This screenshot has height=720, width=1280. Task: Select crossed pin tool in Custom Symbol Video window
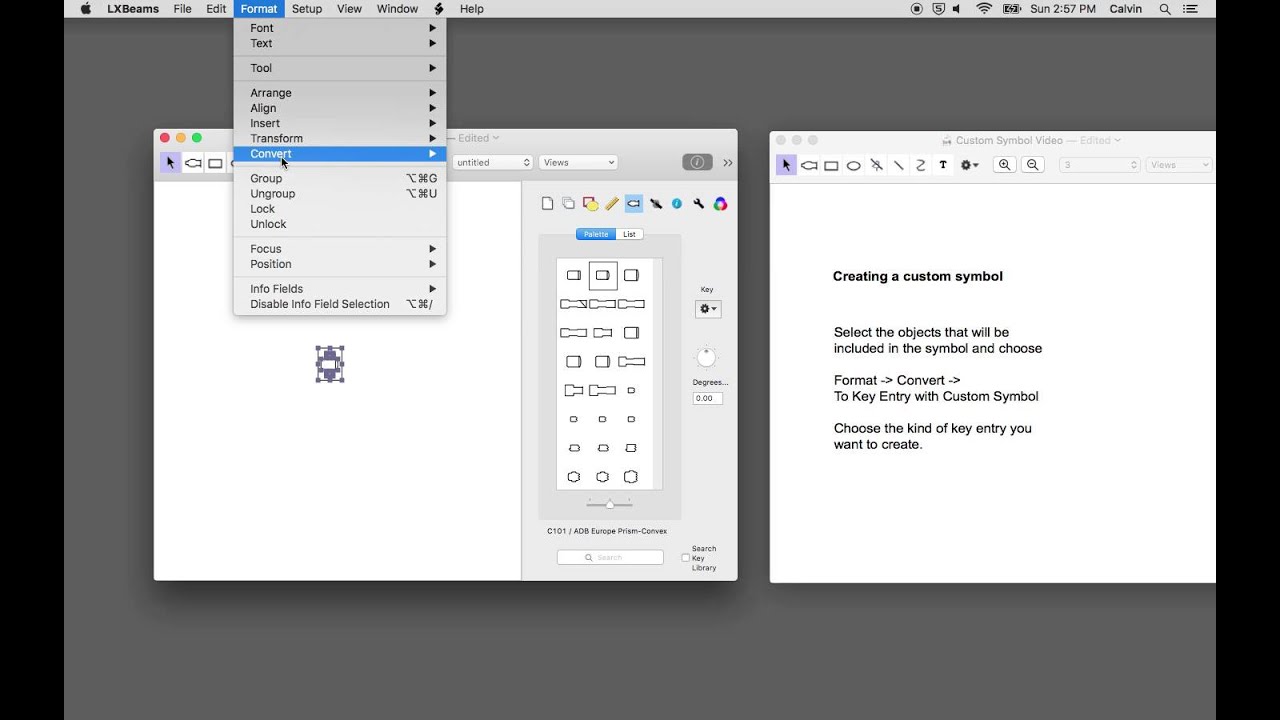[x=876, y=165]
